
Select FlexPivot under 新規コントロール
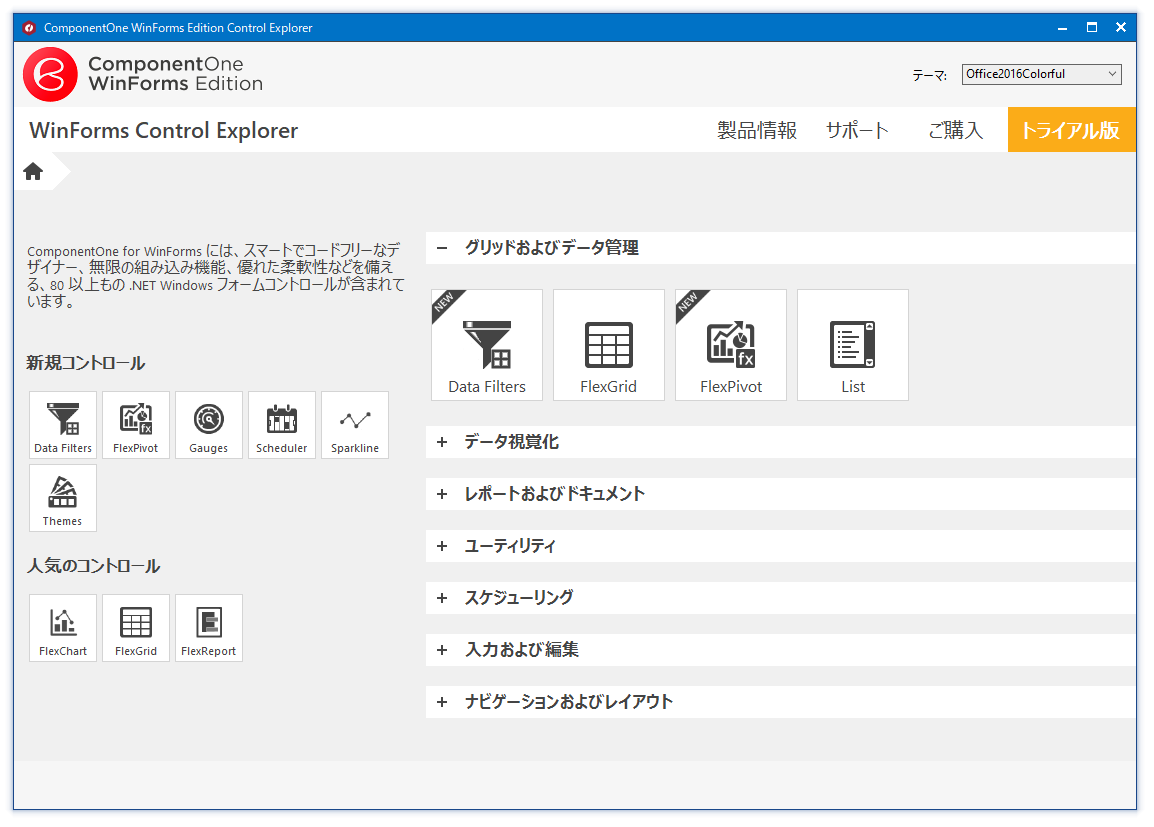click(136, 425)
